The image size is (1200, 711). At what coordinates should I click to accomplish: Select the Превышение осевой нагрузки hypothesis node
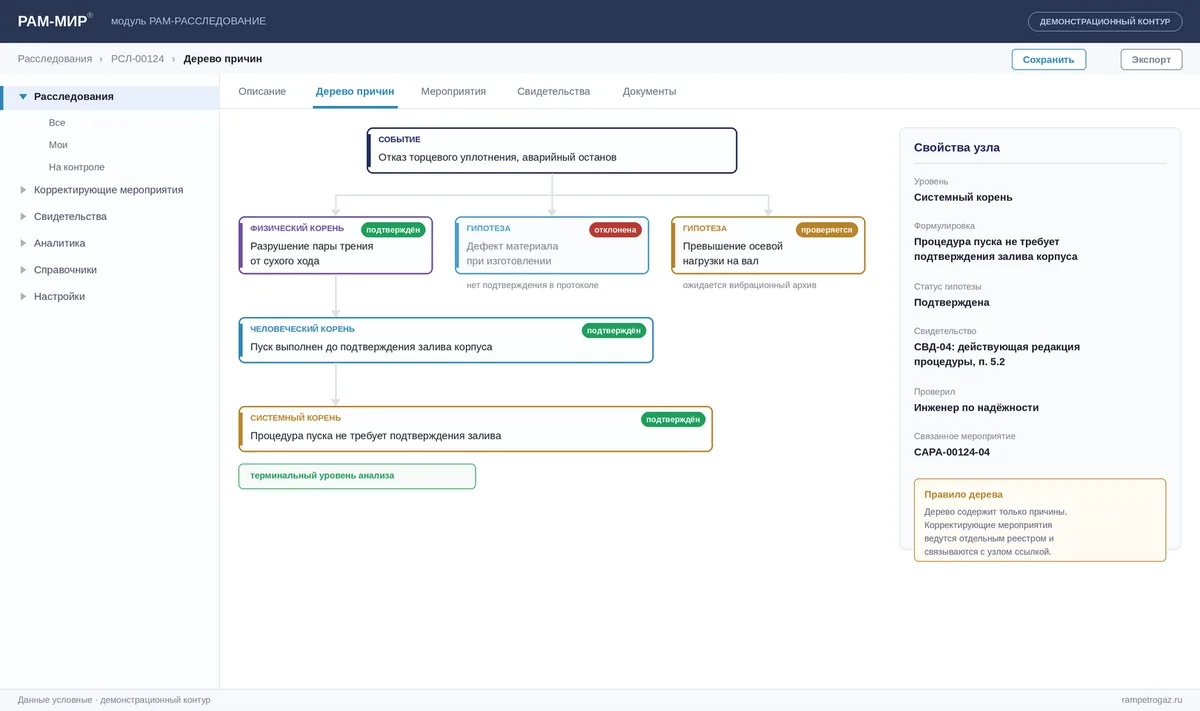coord(768,245)
